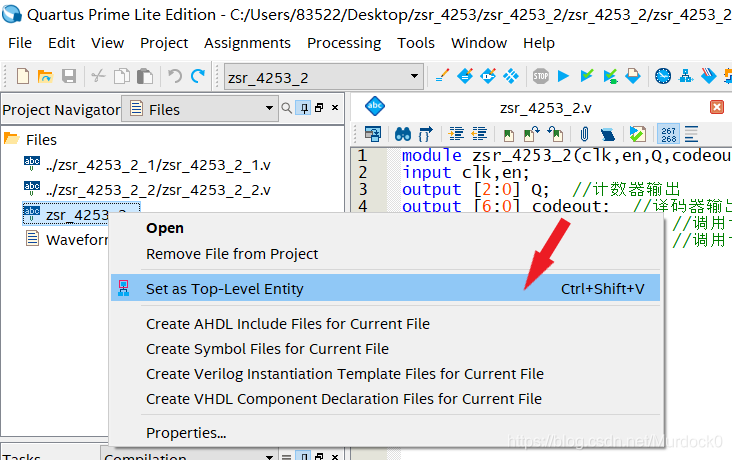Choose Create Symbol Files for Current File
Image resolution: width=732 pixels, height=460 pixels.
coord(385,349)
